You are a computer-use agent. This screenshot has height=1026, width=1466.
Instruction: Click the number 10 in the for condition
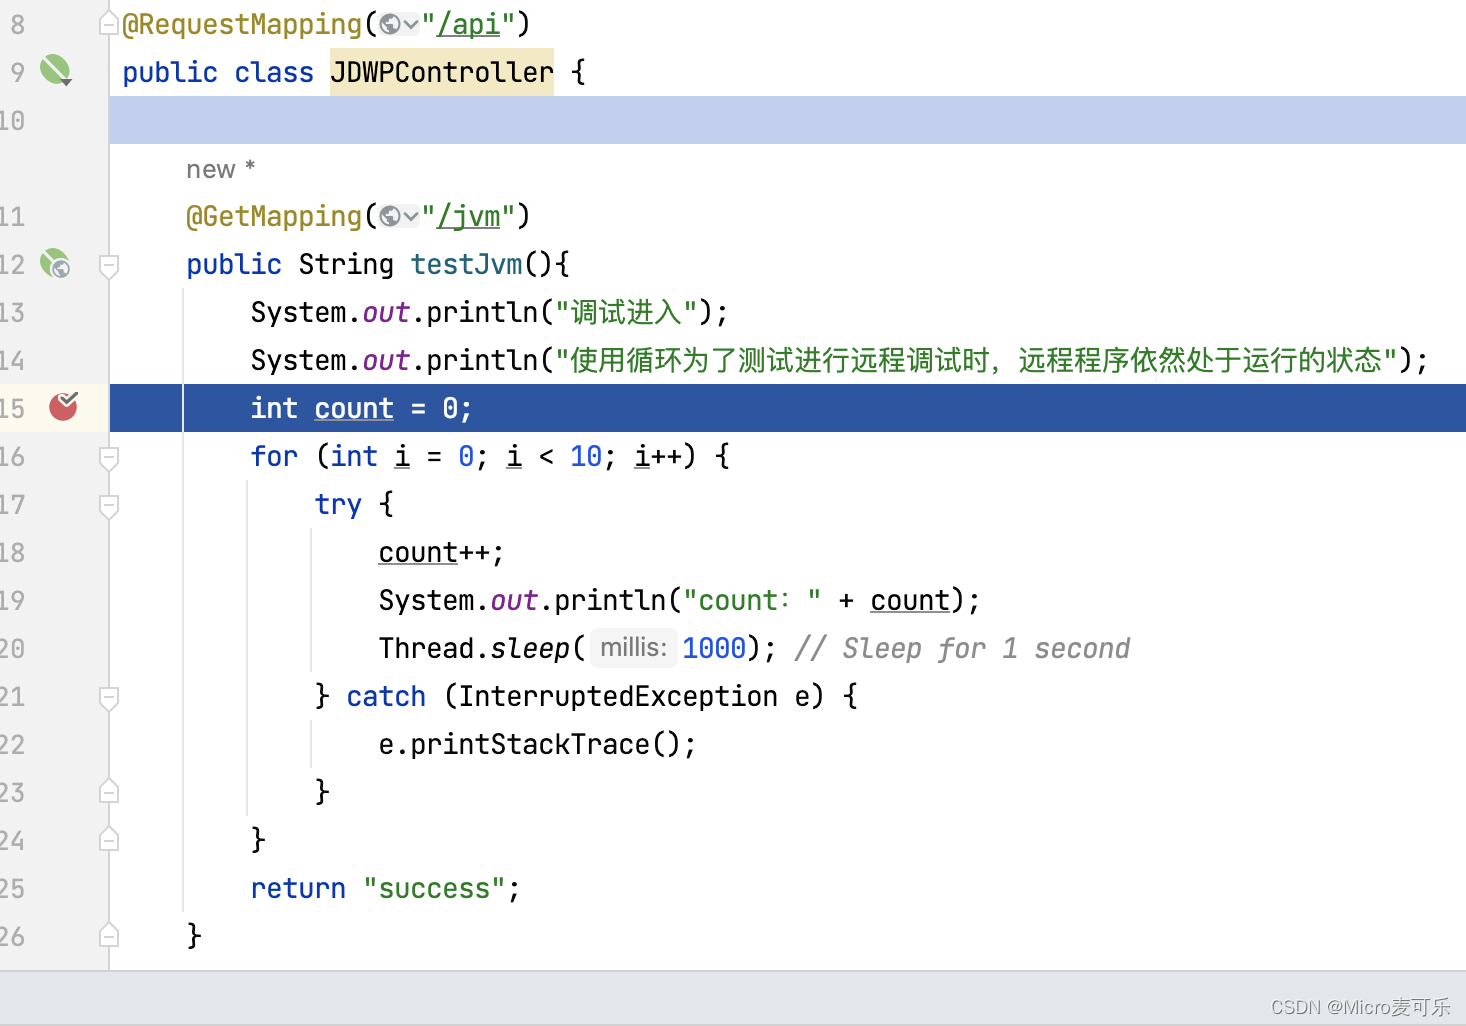click(586, 456)
